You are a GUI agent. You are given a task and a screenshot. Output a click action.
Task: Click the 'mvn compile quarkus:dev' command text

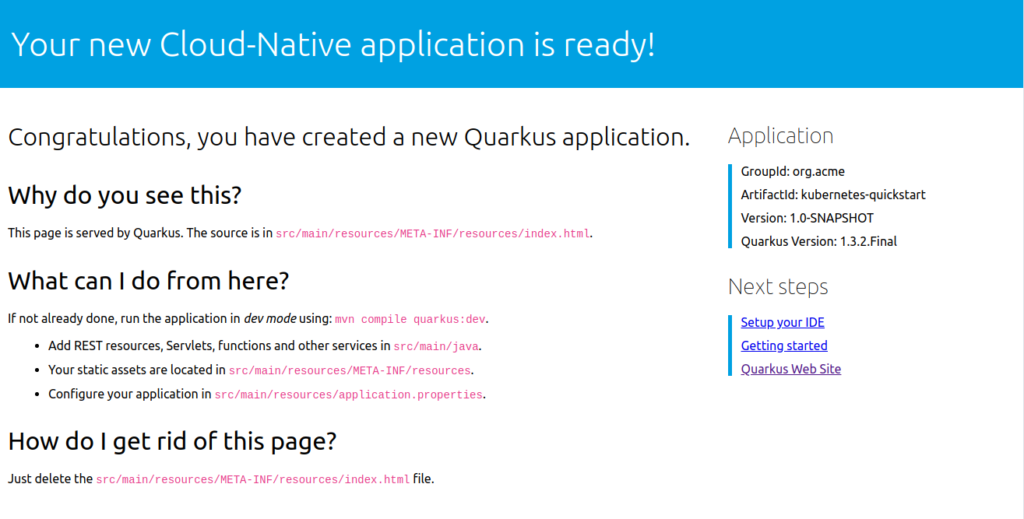click(x=411, y=320)
